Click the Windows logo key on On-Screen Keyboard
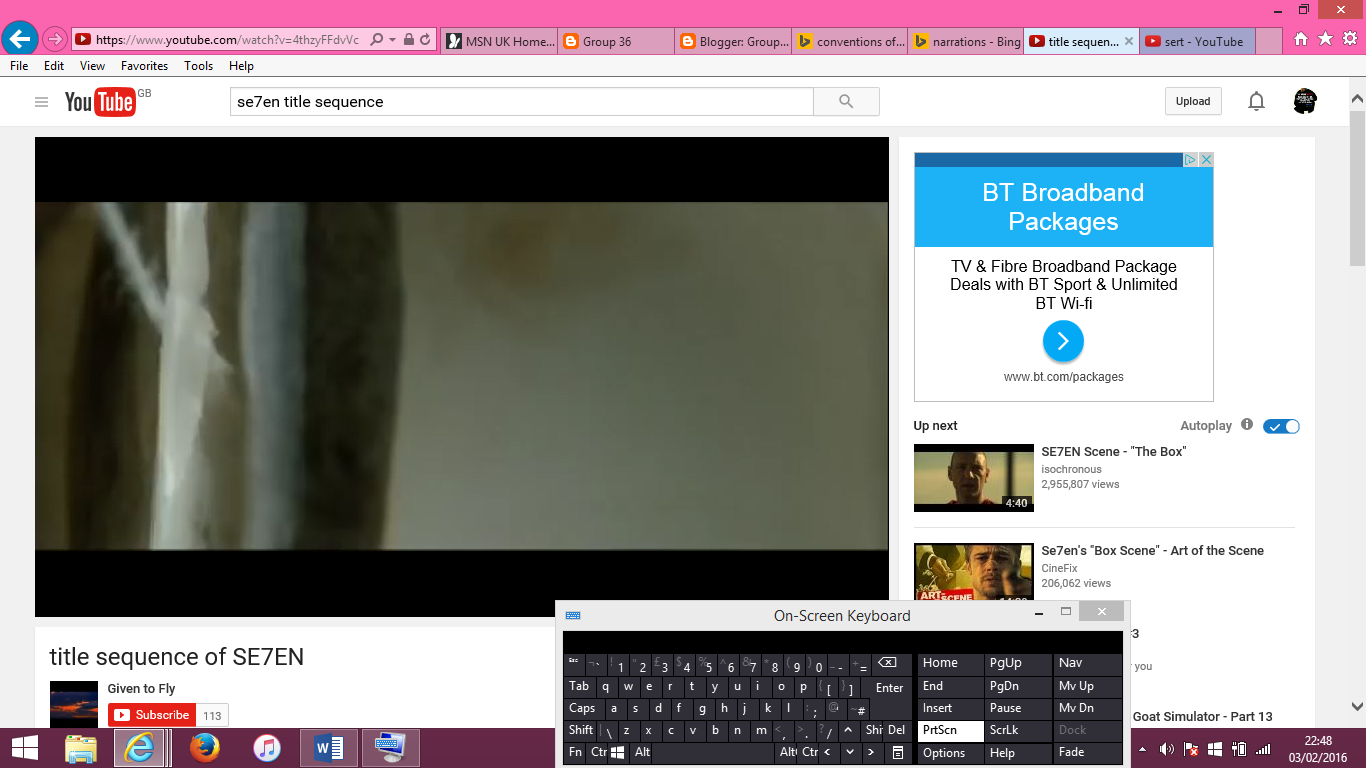Screen dimensions: 1366x768 pyautogui.click(x=618, y=752)
